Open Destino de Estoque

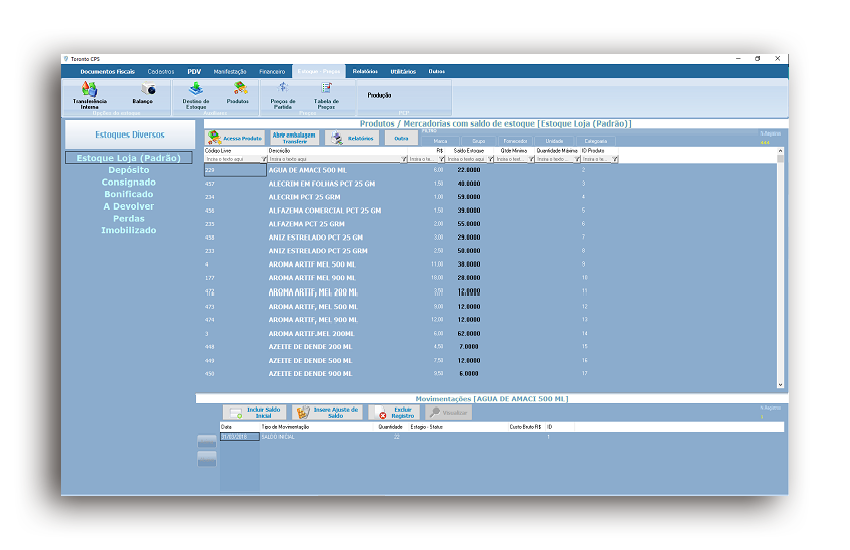tap(195, 95)
